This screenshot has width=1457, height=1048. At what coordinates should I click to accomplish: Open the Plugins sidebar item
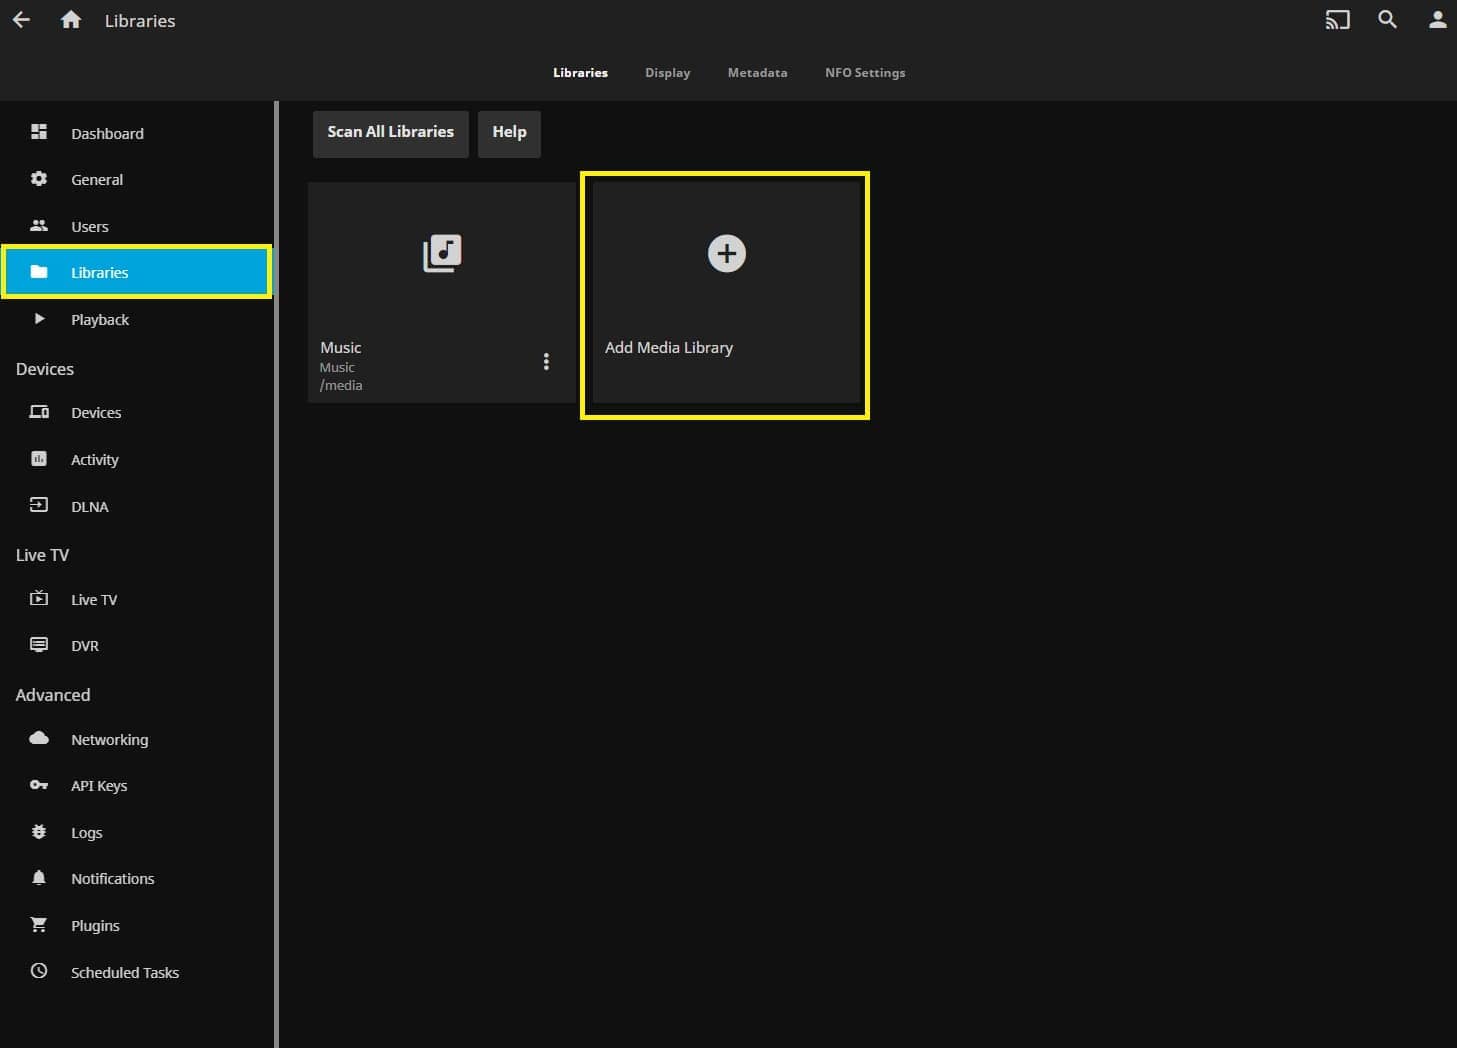95,926
